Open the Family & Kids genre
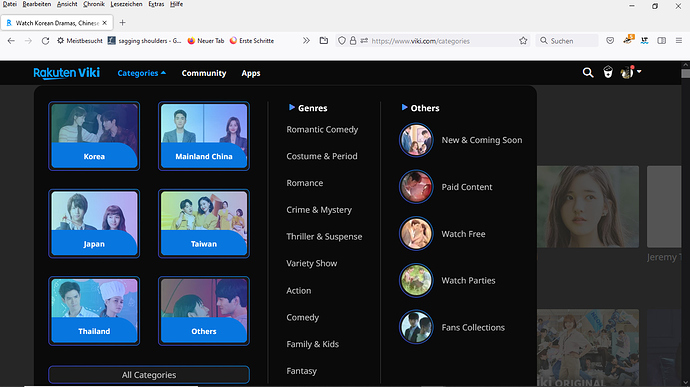The image size is (690, 387). click(x=312, y=344)
